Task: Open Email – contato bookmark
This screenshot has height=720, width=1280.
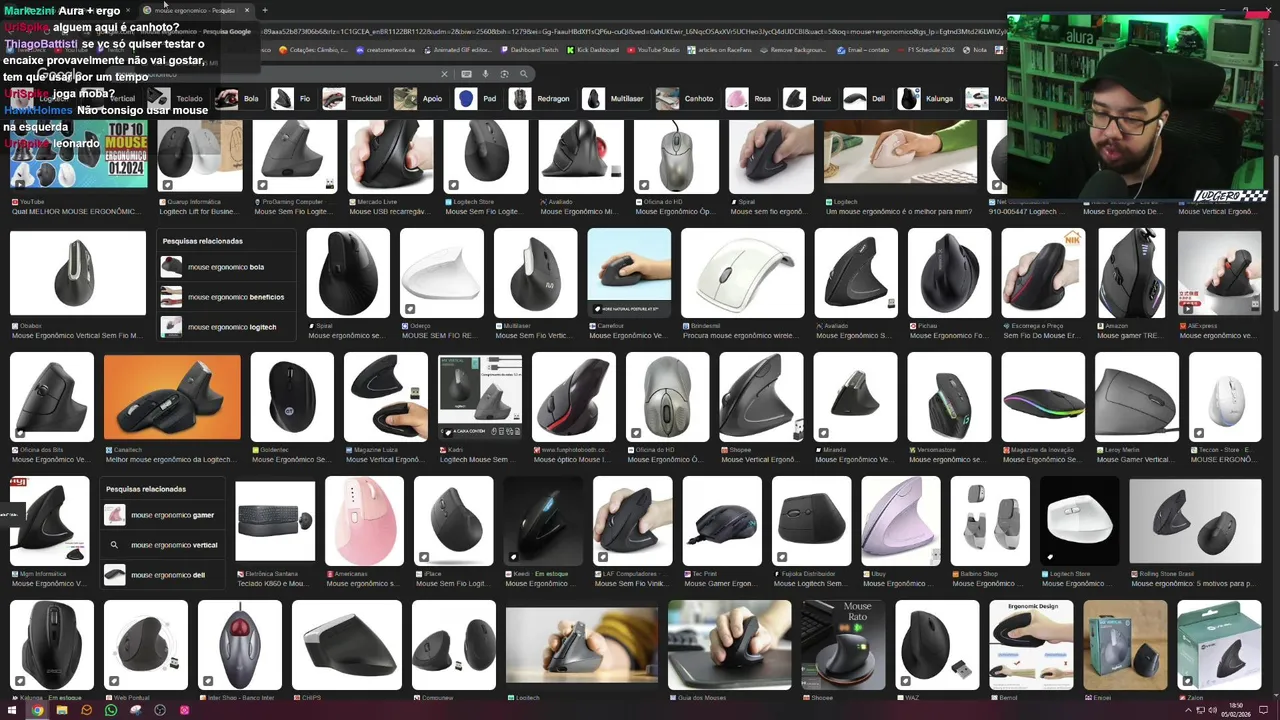Action: pos(861,50)
